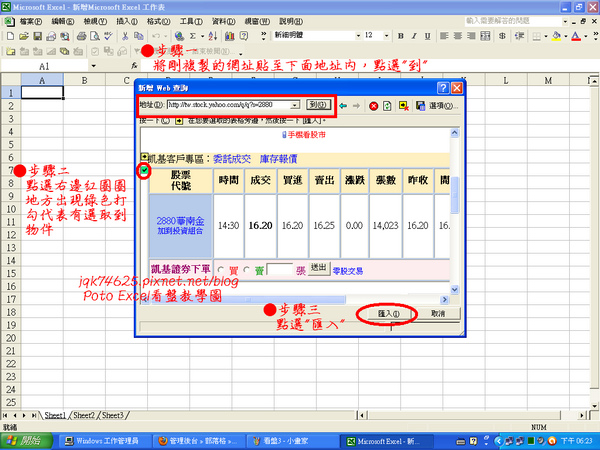Switch to the Sheet2 tab
This screenshot has height=450, width=600.
pos(84,415)
